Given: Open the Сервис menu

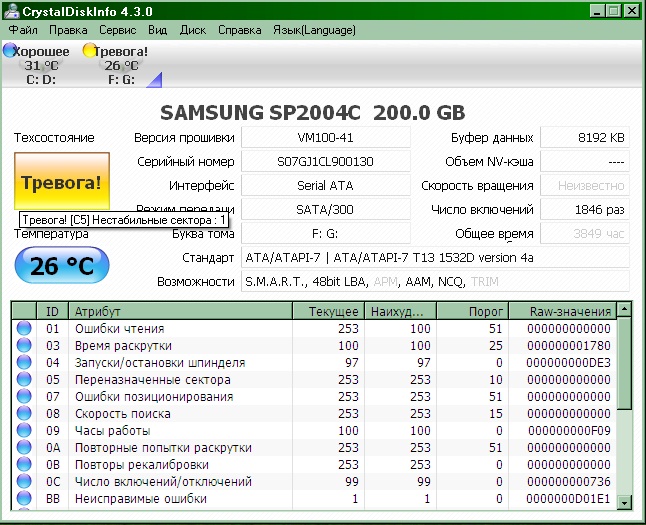Looking at the screenshot, I should [x=117, y=30].
